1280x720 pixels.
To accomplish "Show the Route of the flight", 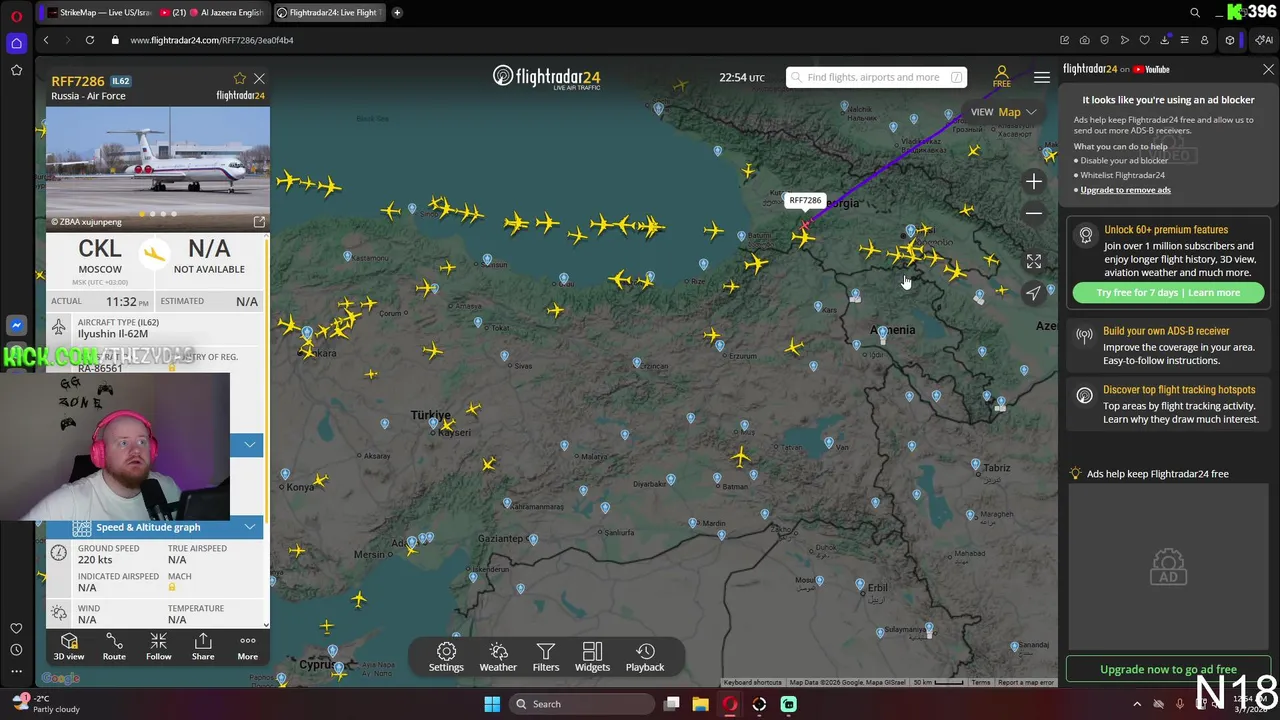I will coord(114,646).
